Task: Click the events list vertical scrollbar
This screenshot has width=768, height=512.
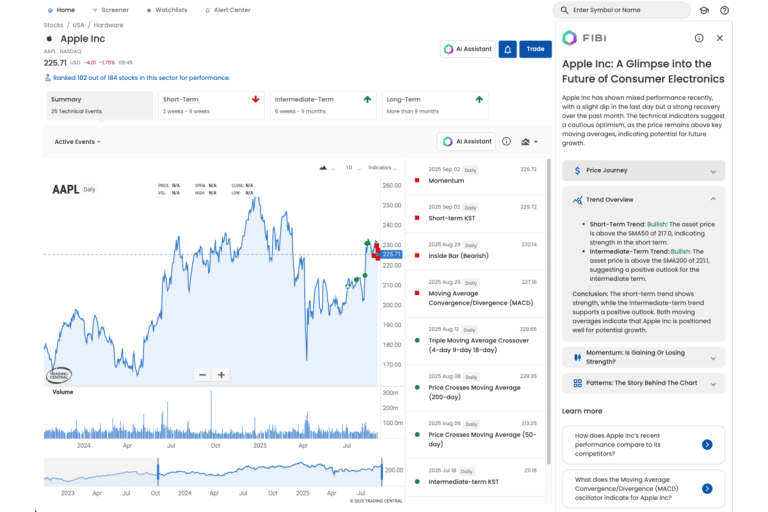Action: (x=549, y=311)
